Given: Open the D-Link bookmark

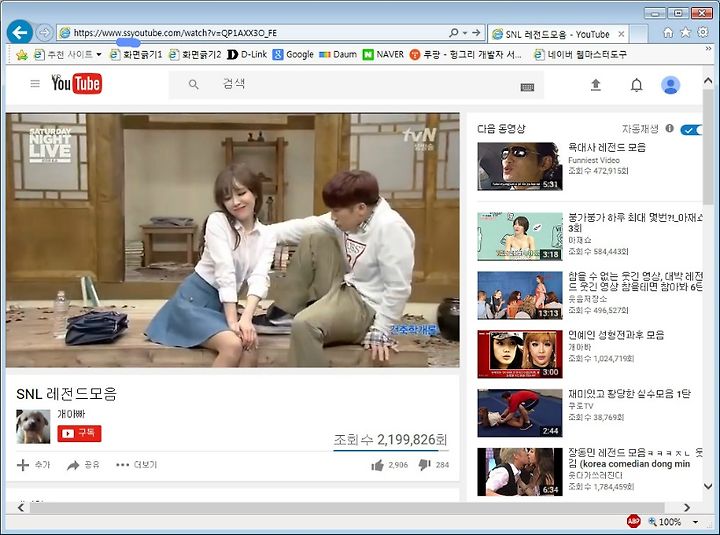Looking at the screenshot, I should click(247, 55).
